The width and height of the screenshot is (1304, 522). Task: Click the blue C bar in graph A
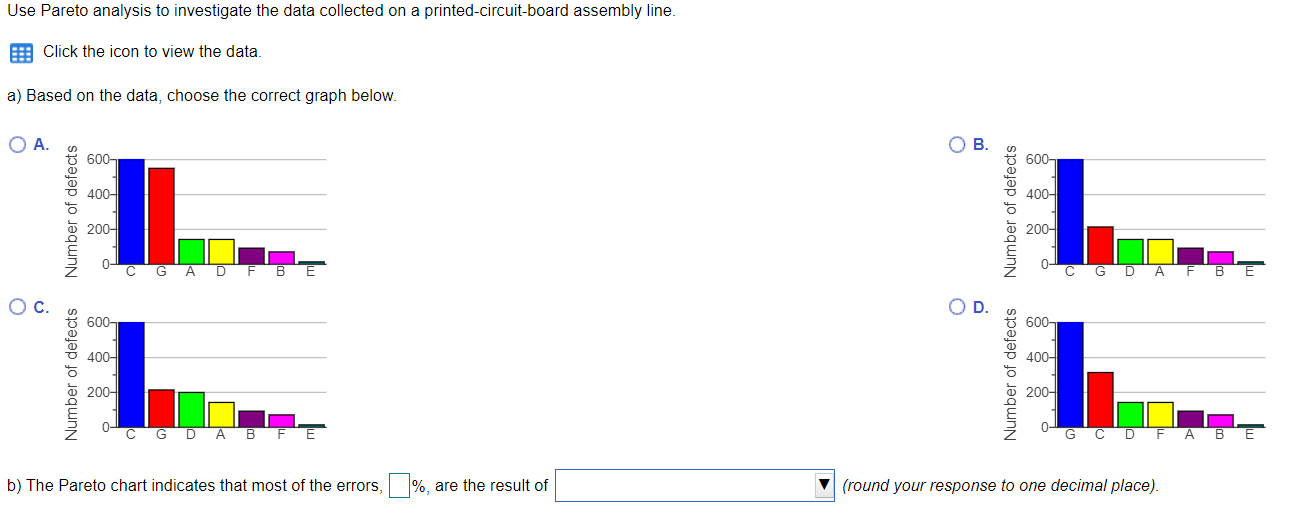pyautogui.click(x=131, y=210)
